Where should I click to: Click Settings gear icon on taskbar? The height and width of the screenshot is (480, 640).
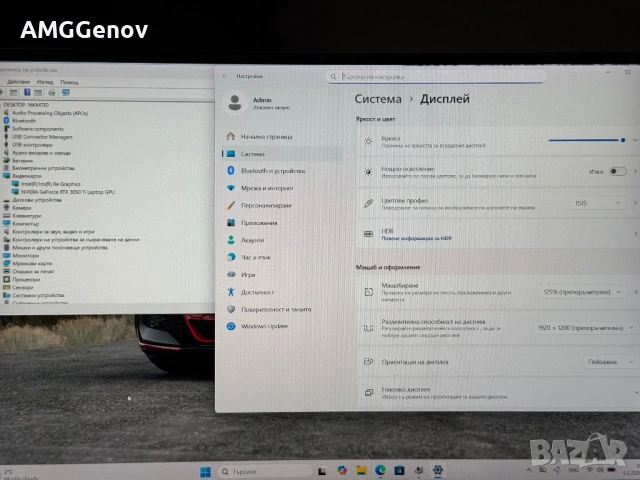tap(438, 471)
